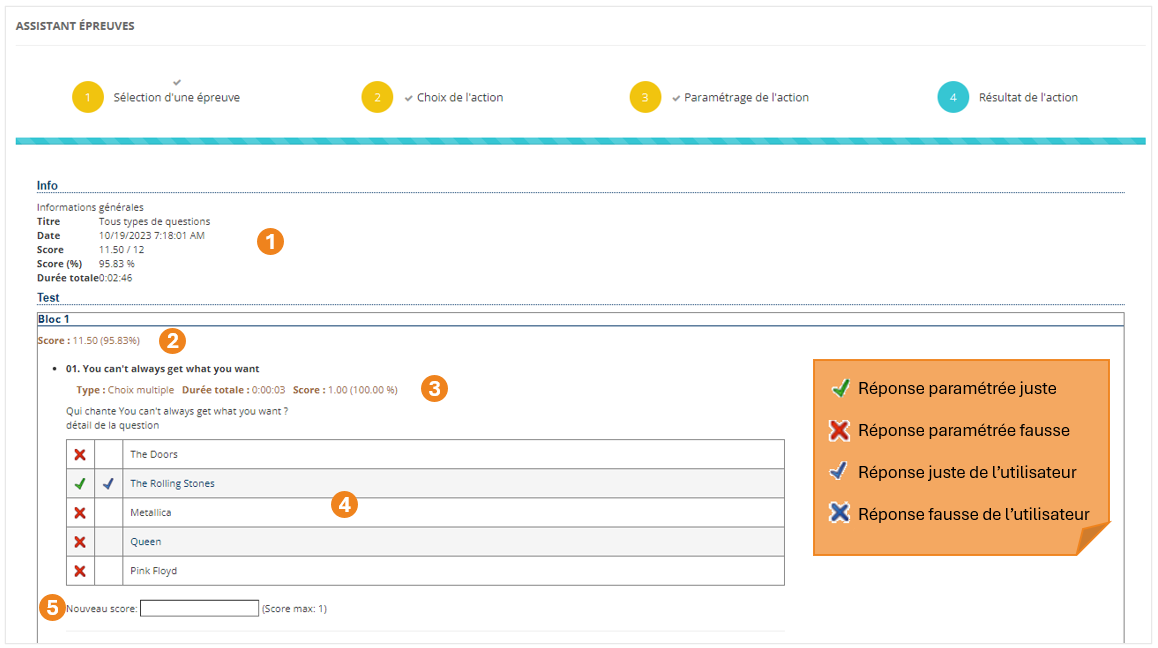Select Résultat de l'action step

(x=1028, y=98)
